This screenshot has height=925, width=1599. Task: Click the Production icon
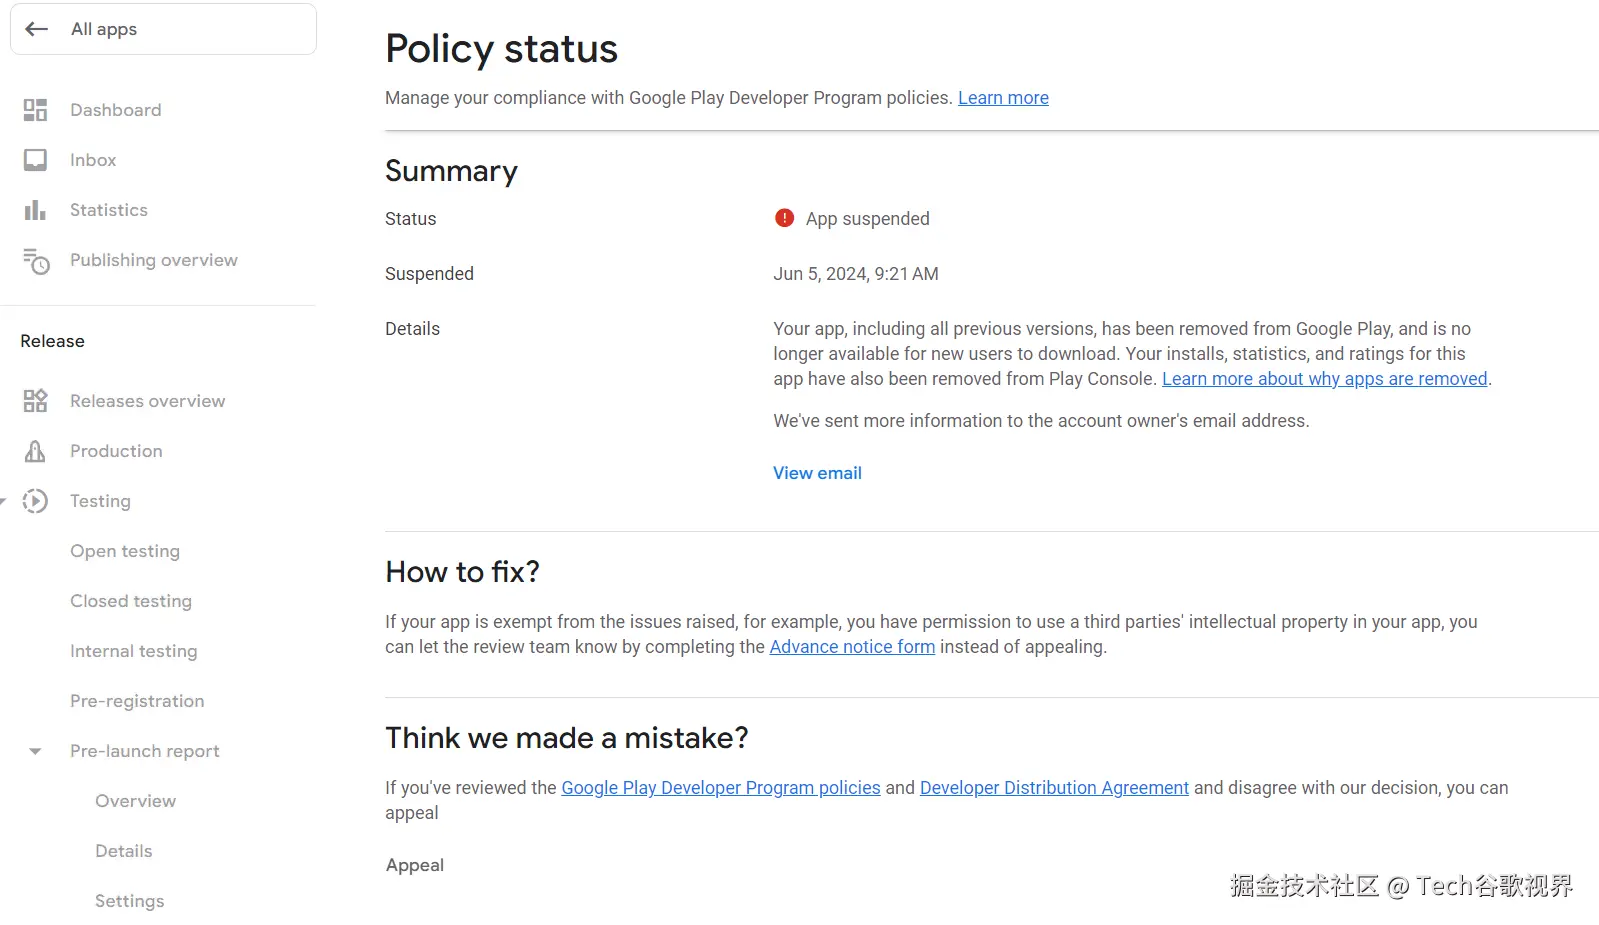pyautogui.click(x=35, y=451)
